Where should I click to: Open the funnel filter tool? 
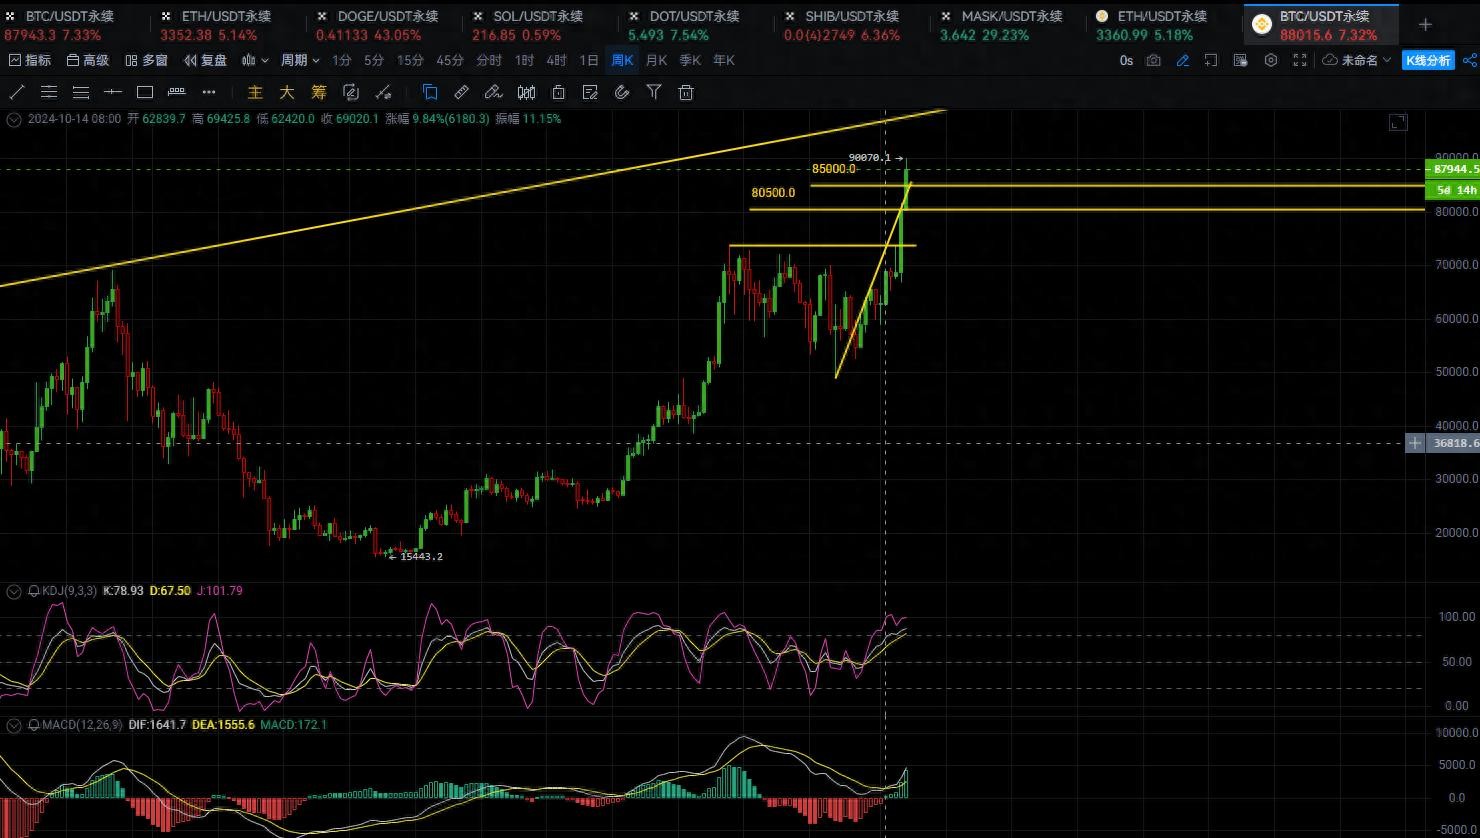(654, 93)
